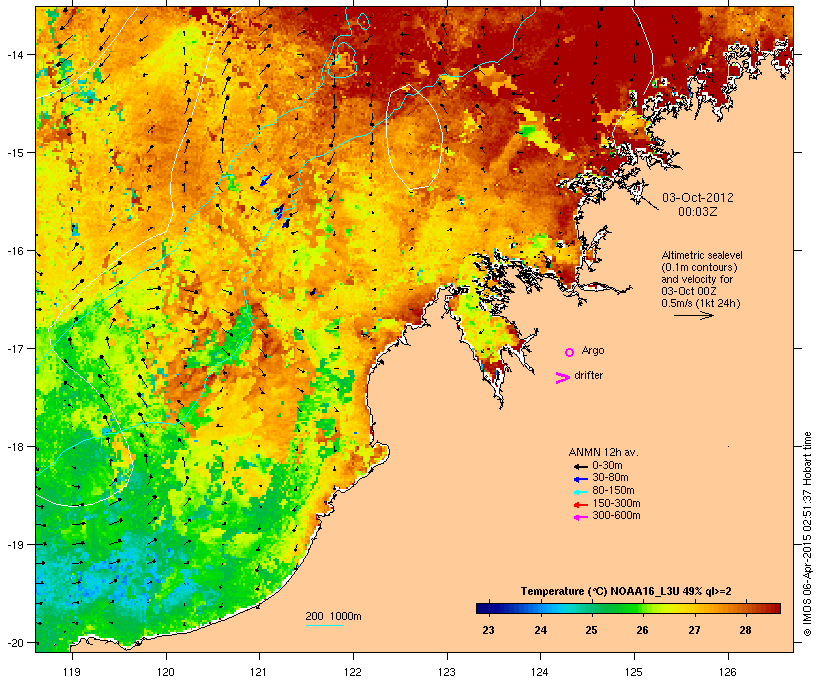The height and width of the screenshot is (680, 820).
Task: Click latitude axis label -19
Action: click(x=15, y=545)
